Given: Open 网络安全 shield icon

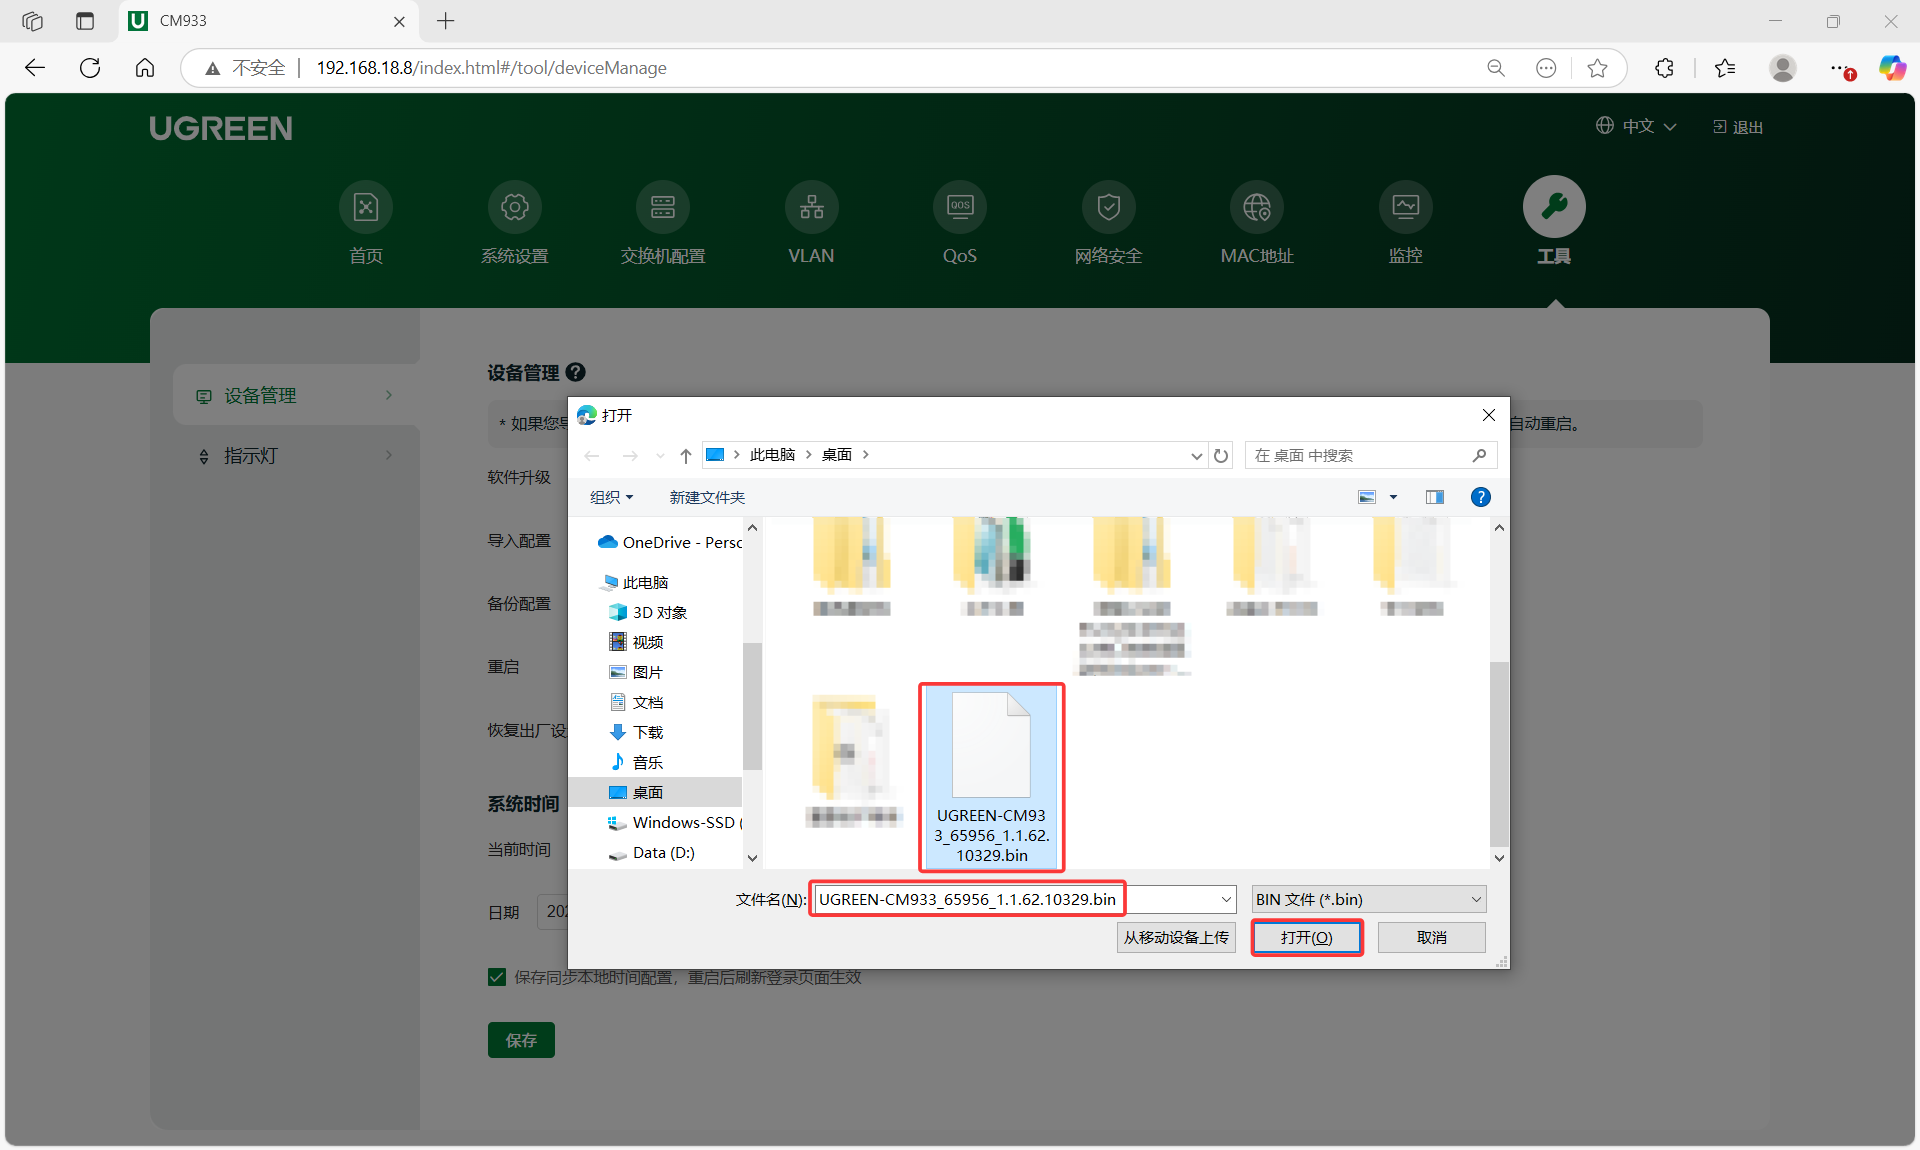Looking at the screenshot, I should pyautogui.click(x=1108, y=207).
